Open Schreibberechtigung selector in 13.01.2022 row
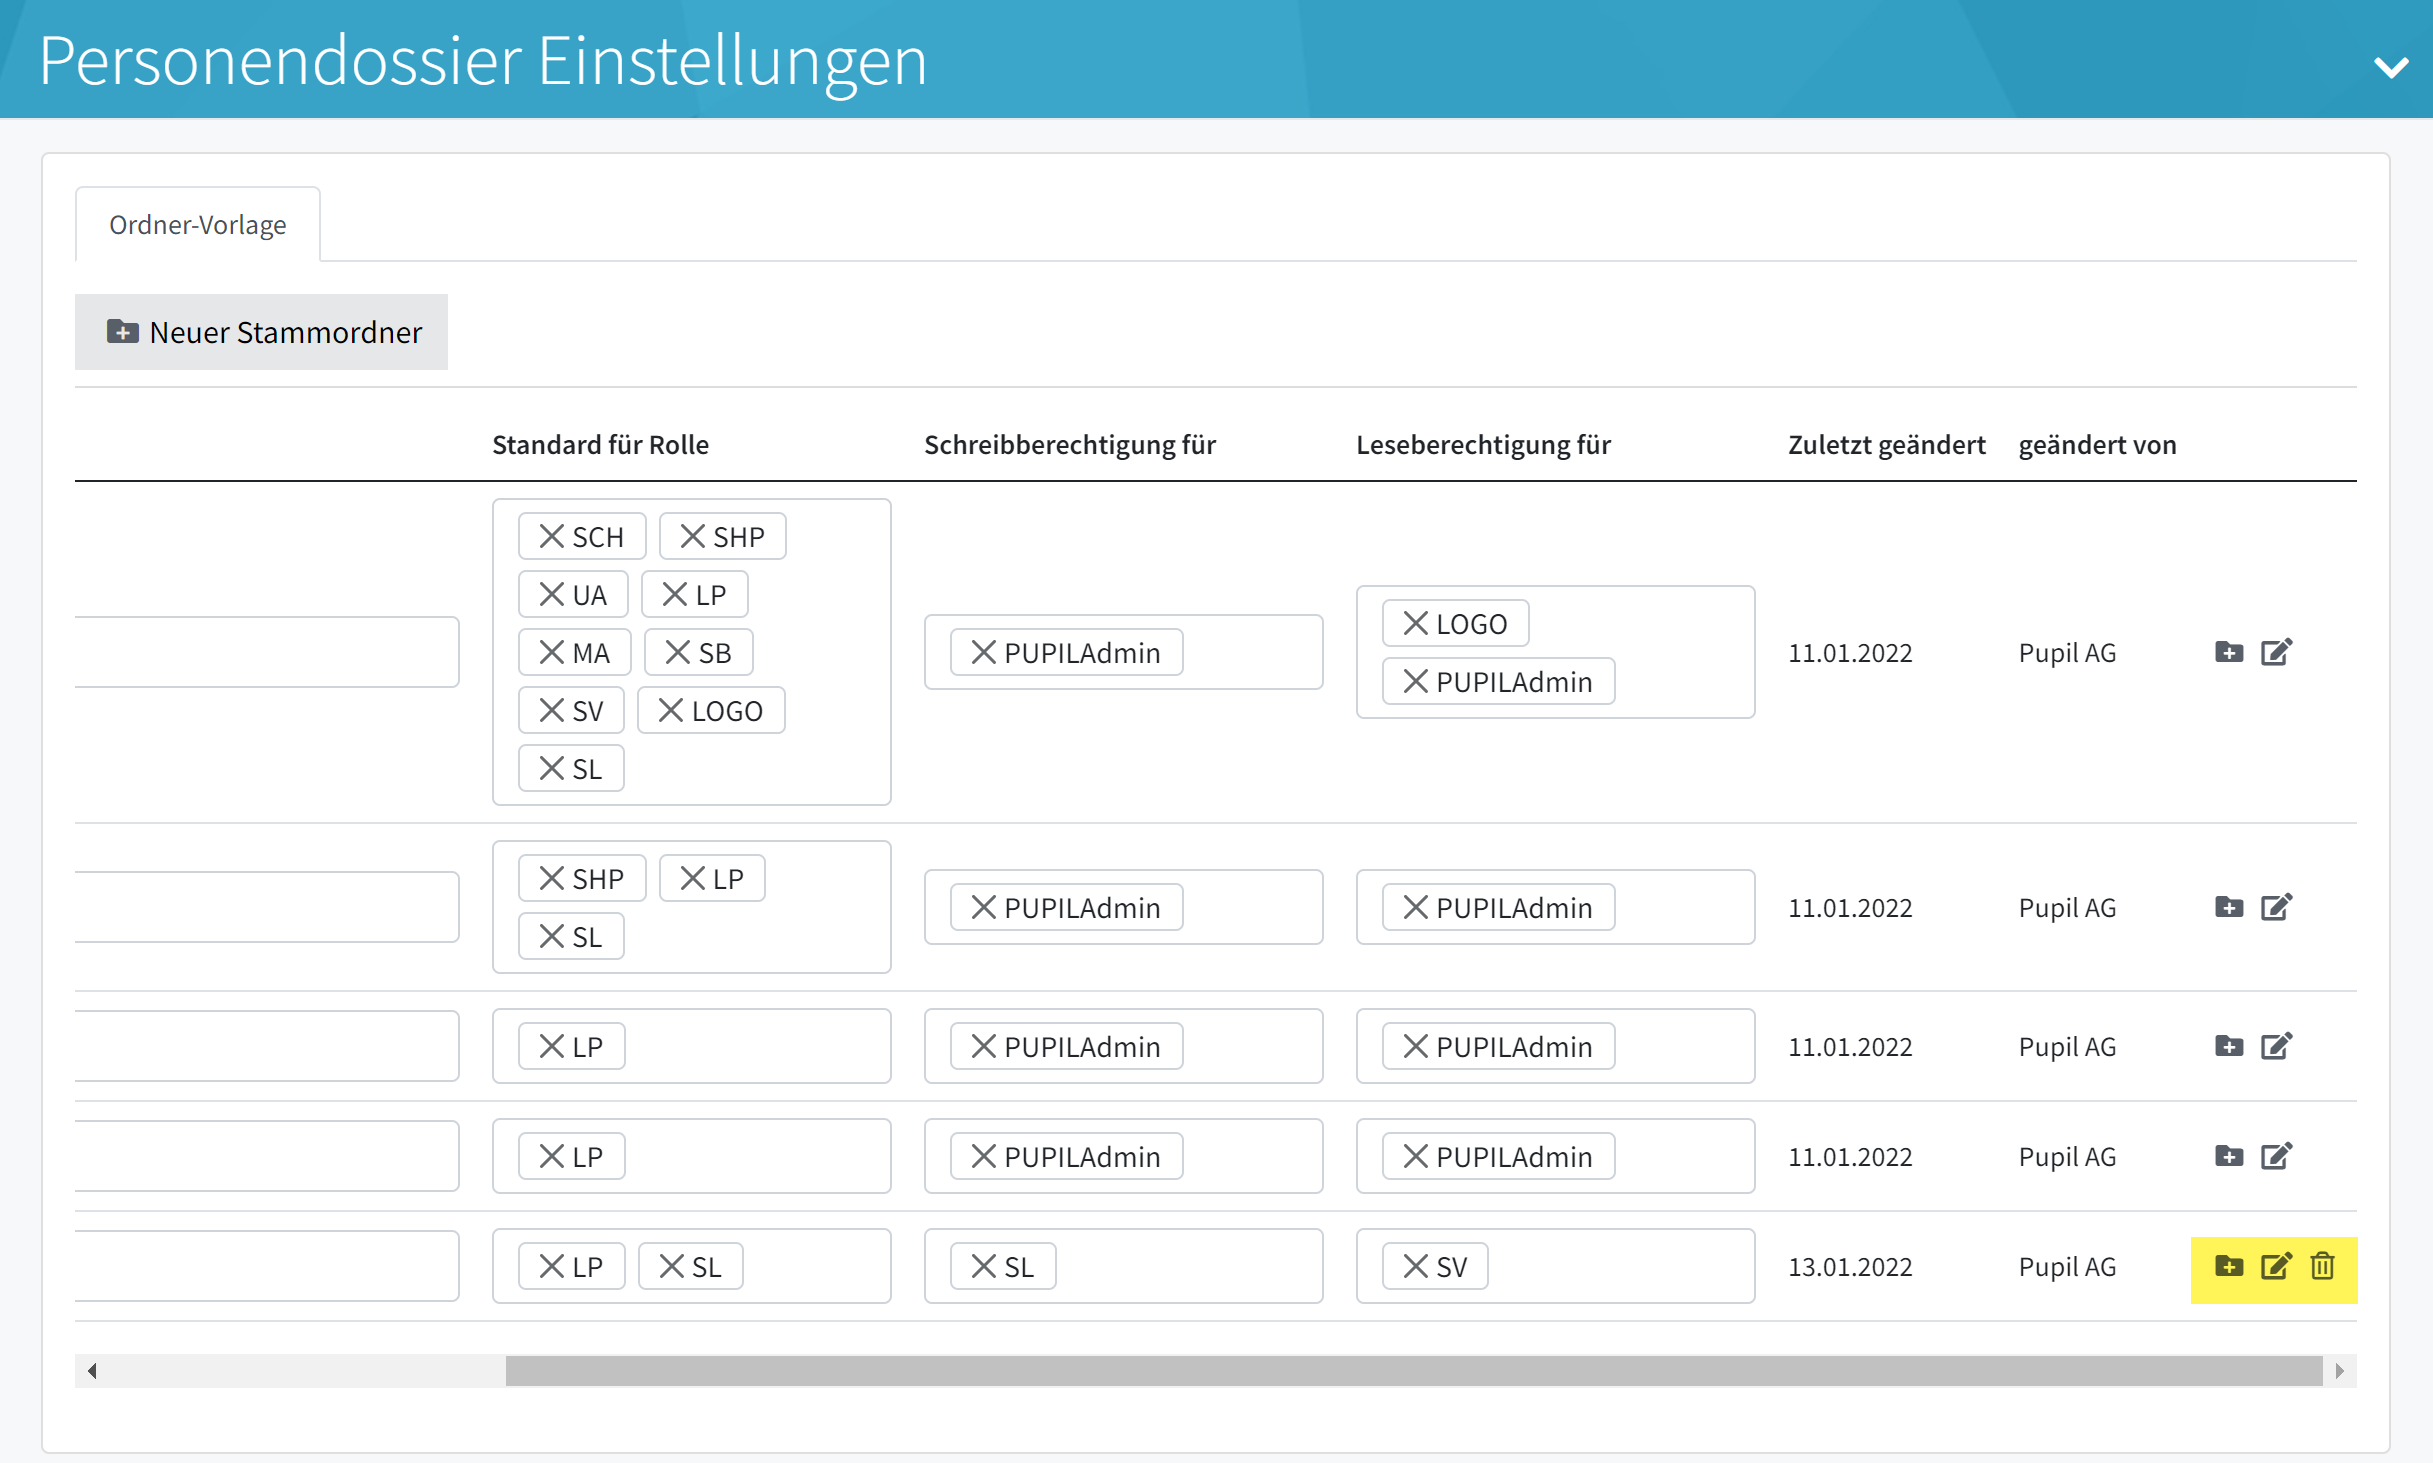 coord(1123,1266)
